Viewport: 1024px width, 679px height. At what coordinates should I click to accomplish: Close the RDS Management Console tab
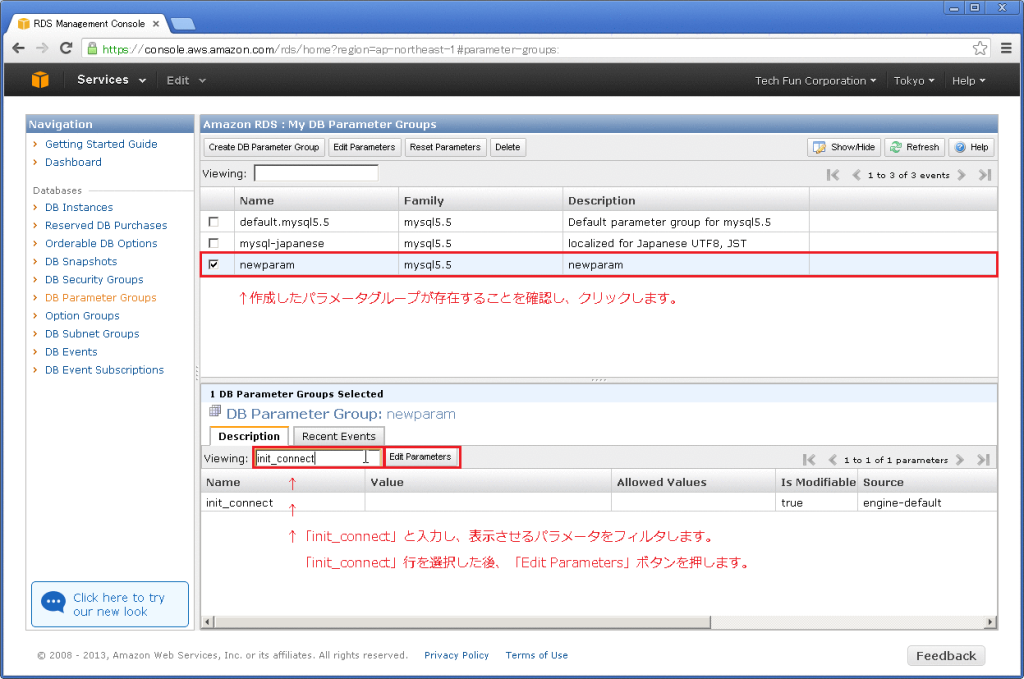156,24
